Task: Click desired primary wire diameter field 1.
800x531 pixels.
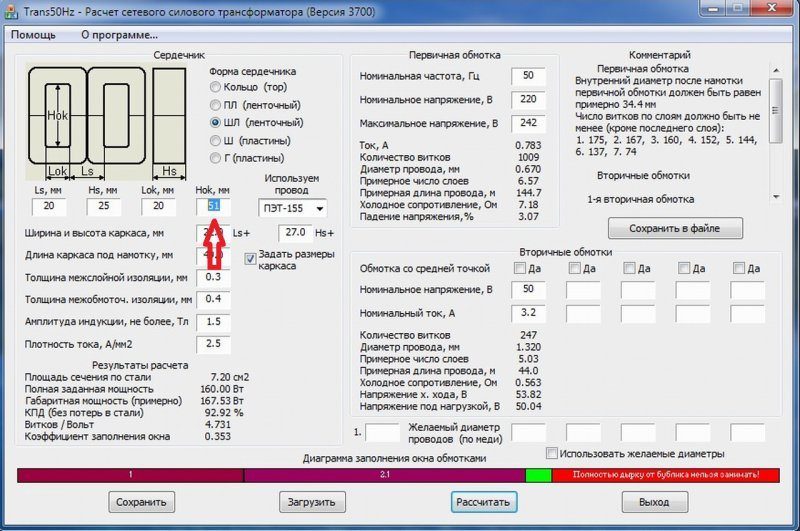Action: (383, 433)
